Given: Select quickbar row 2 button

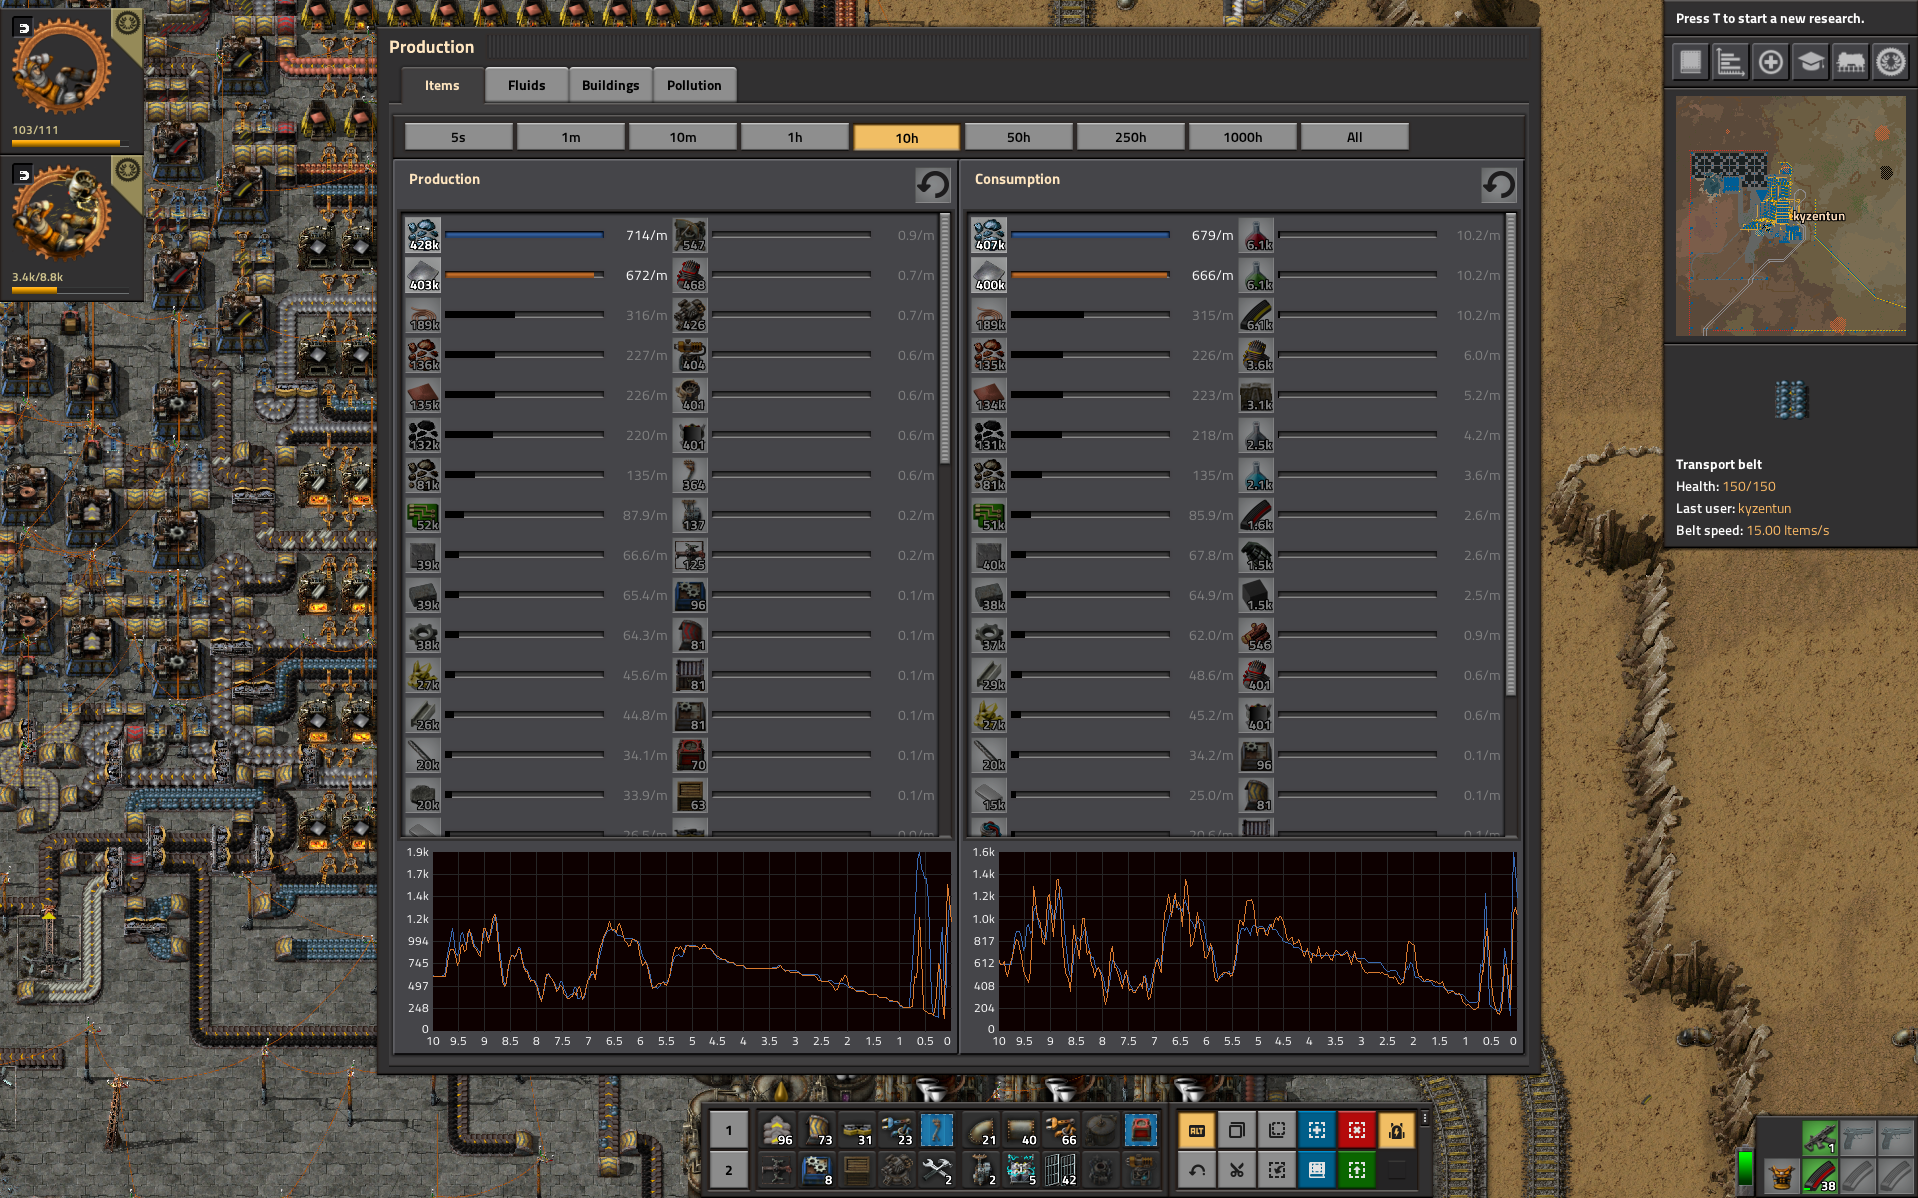Looking at the screenshot, I should [x=729, y=1170].
